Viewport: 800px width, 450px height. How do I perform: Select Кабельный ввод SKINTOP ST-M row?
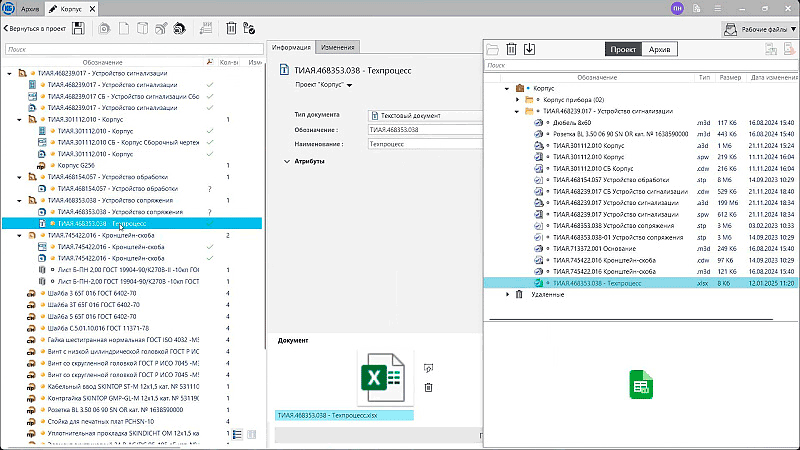pyautogui.click(x=123, y=387)
